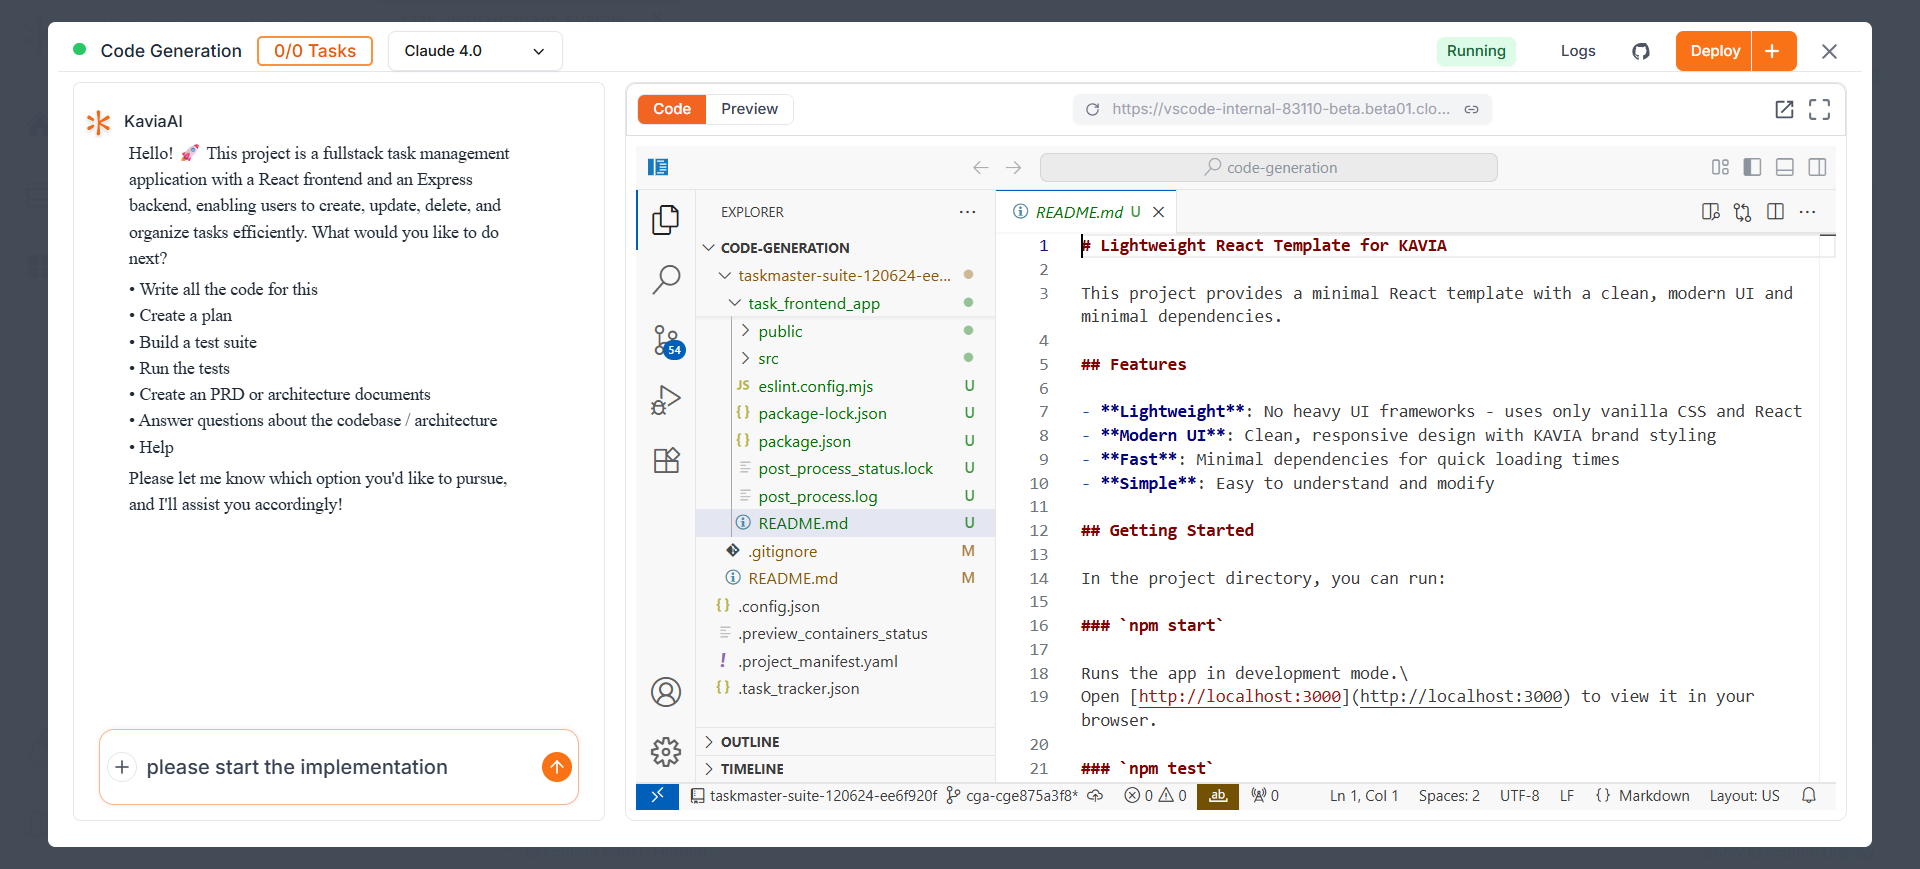
Task: Close the Code Generation dialog
Action: click(1829, 51)
